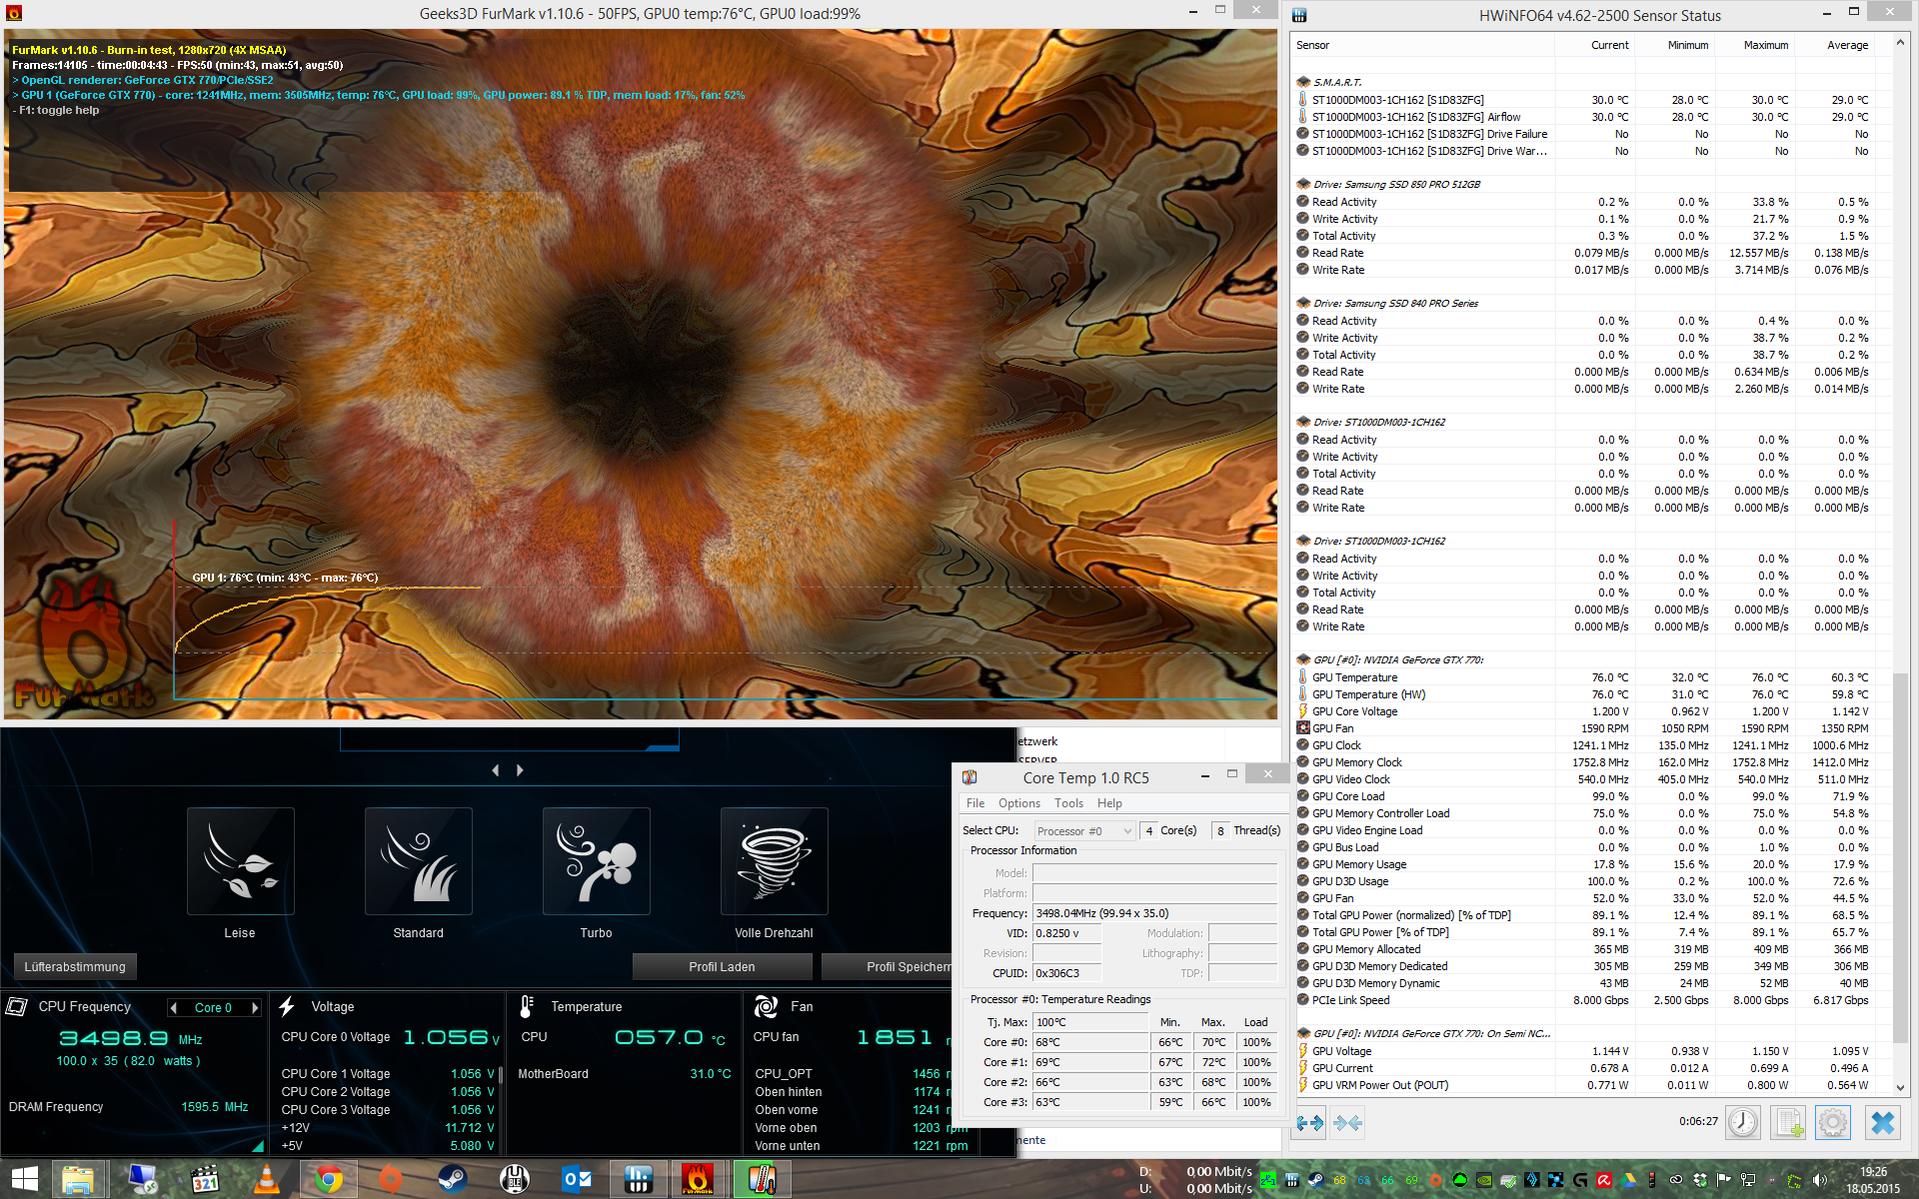Image resolution: width=1919 pixels, height=1199 pixels.
Task: Click HWiNFO shrink columns arrows button
Action: tap(1347, 1123)
